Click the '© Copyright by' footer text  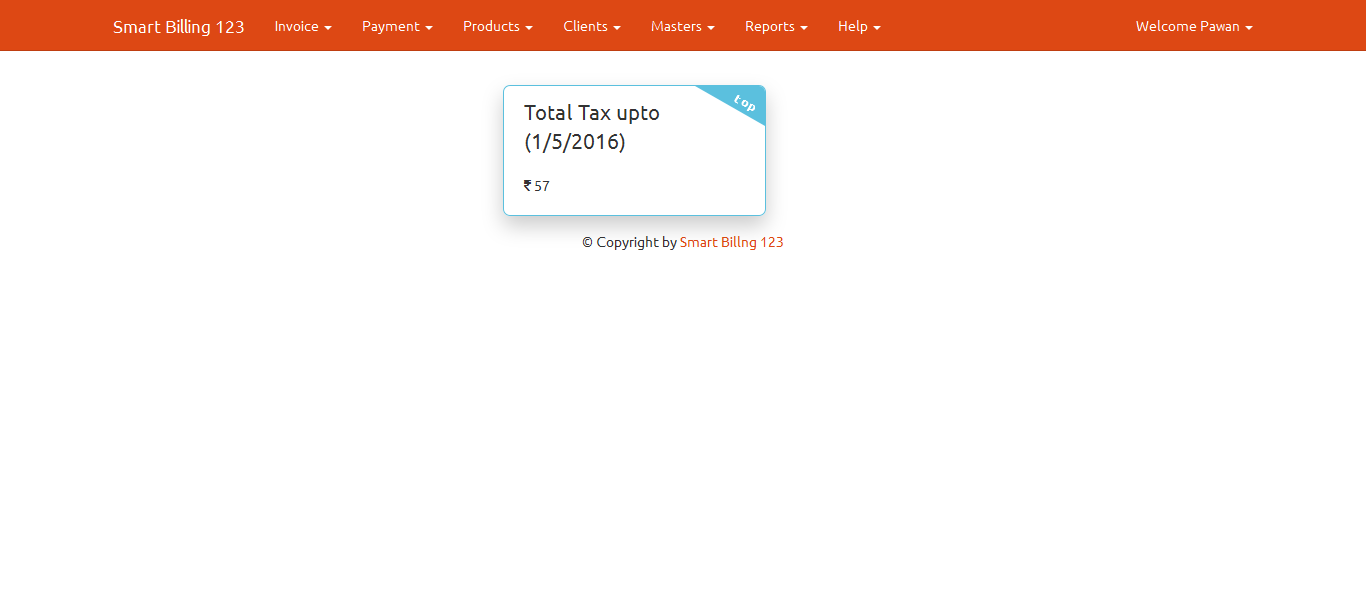point(629,242)
